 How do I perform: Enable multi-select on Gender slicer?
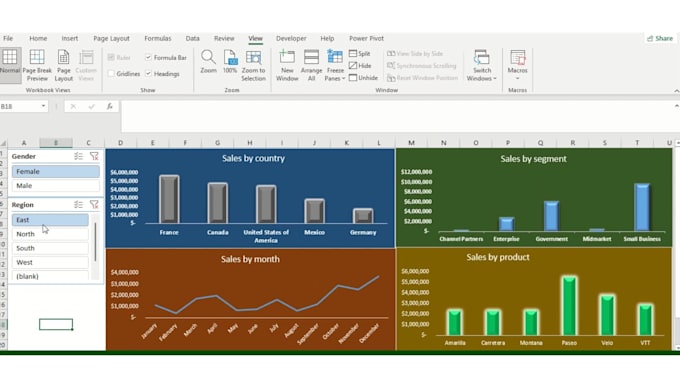pyautogui.click(x=78, y=156)
